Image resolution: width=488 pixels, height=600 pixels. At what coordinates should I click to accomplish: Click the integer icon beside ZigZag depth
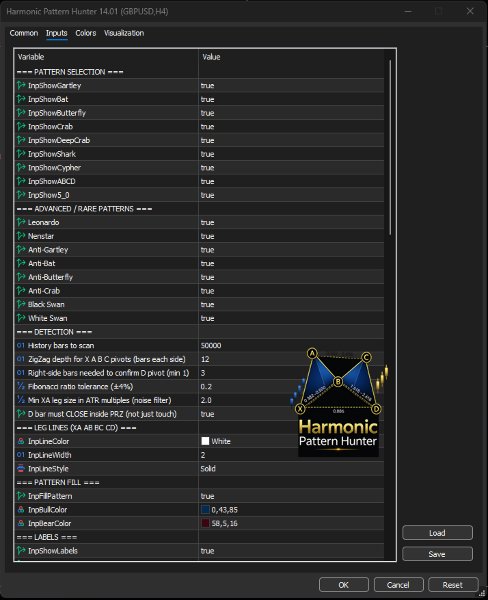pos(21,359)
